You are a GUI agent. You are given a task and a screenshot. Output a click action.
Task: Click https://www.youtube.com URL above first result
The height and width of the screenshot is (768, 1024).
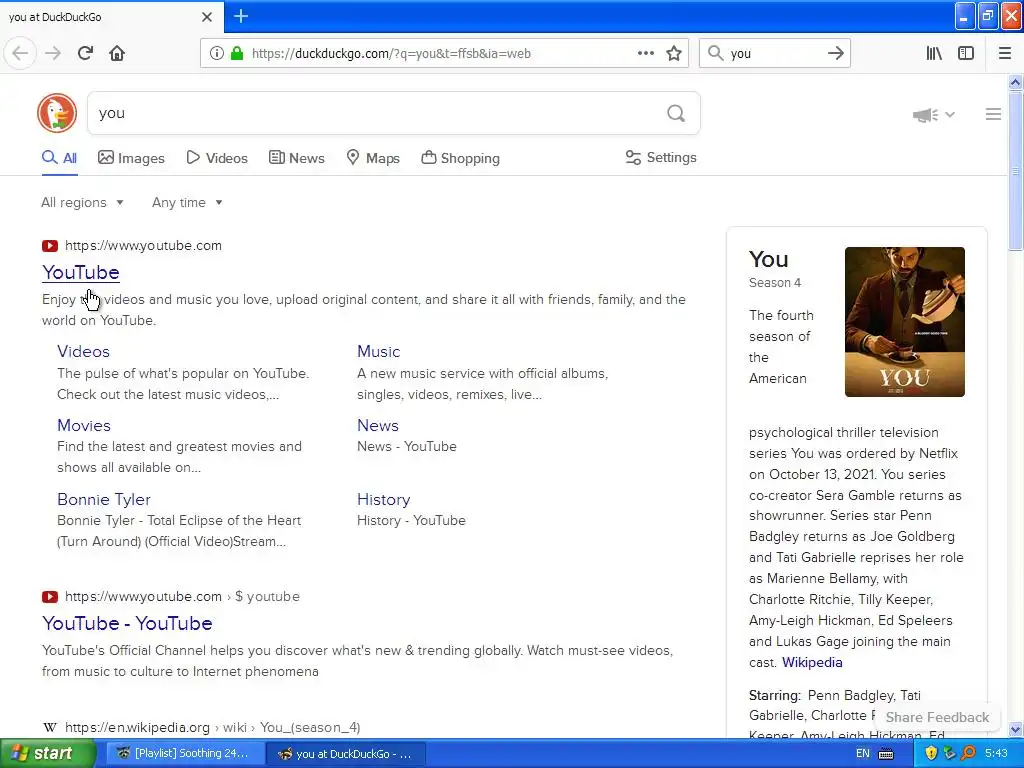(143, 246)
